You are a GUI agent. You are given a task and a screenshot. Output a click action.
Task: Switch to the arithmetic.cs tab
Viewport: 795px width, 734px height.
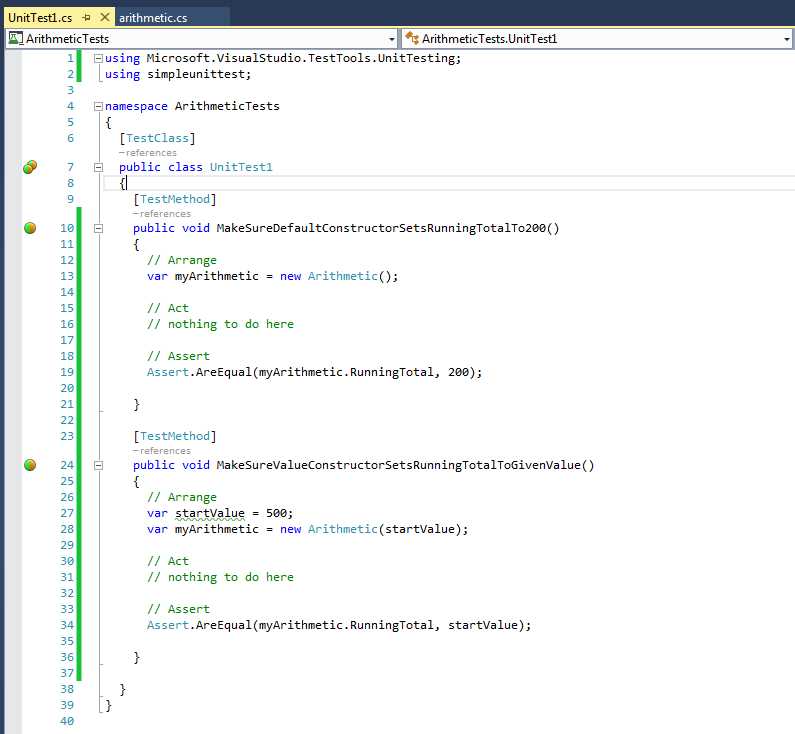pyautogui.click(x=153, y=18)
